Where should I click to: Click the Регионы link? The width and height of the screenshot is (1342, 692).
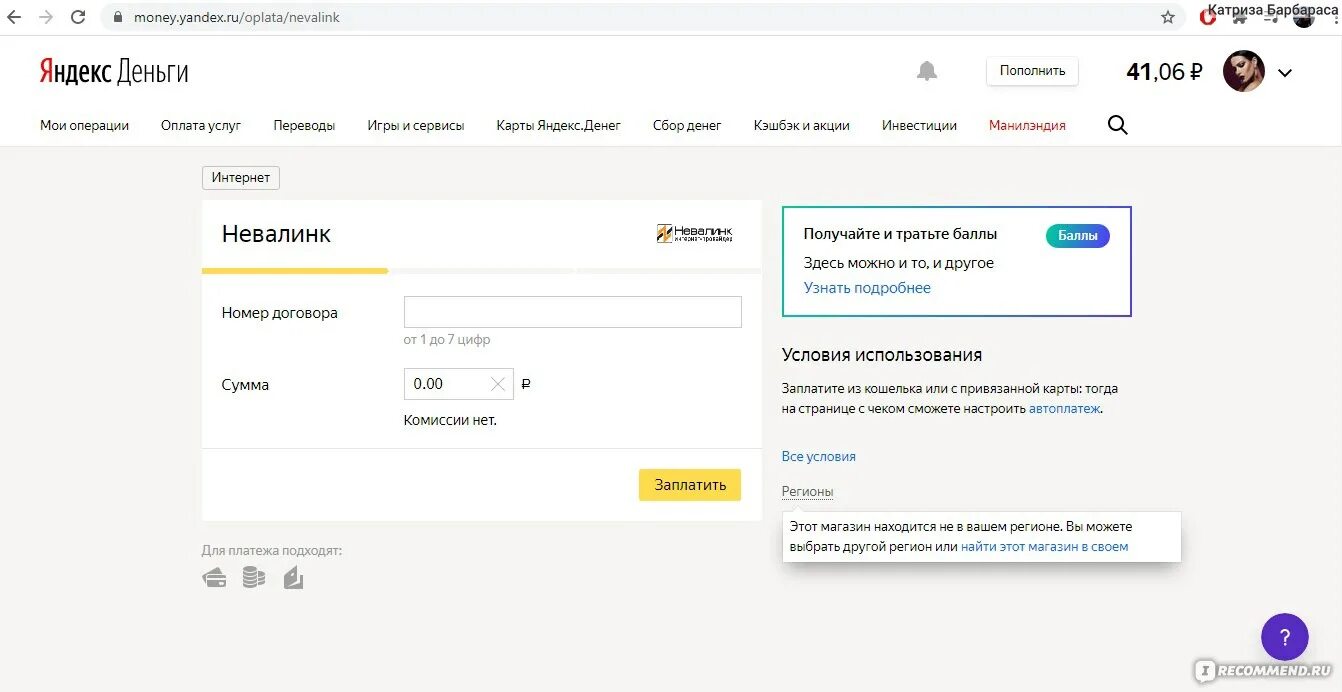tap(808, 491)
